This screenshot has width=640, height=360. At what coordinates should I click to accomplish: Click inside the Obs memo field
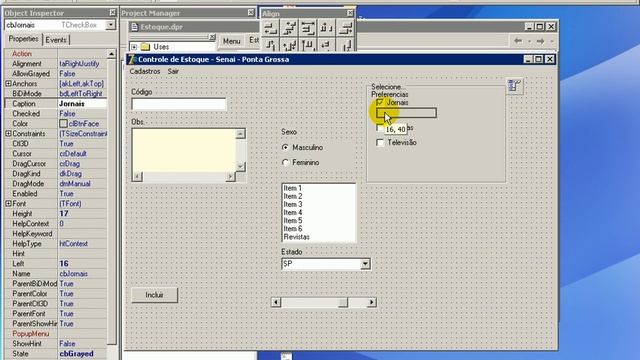pyautogui.click(x=184, y=150)
